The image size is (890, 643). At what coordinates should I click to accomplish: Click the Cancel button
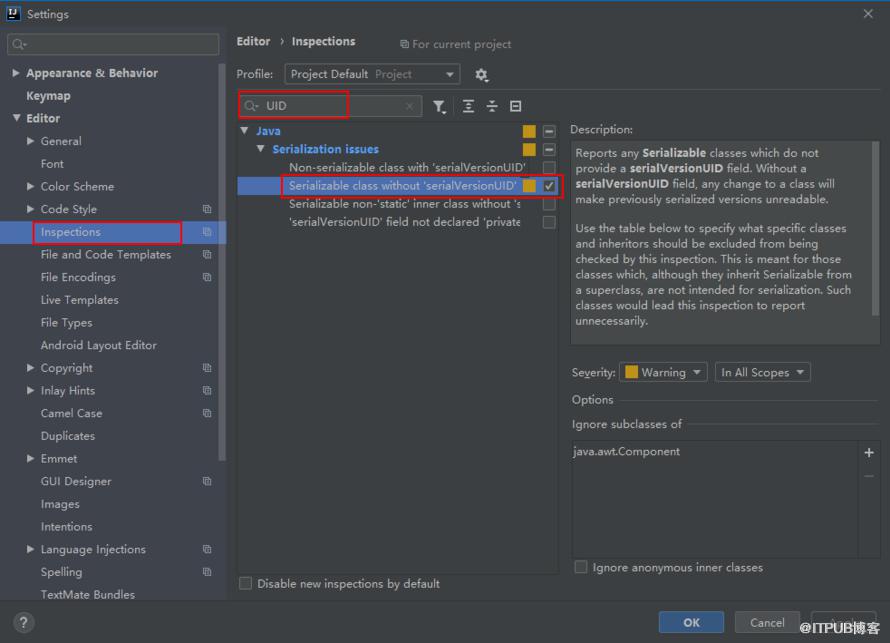click(x=767, y=623)
